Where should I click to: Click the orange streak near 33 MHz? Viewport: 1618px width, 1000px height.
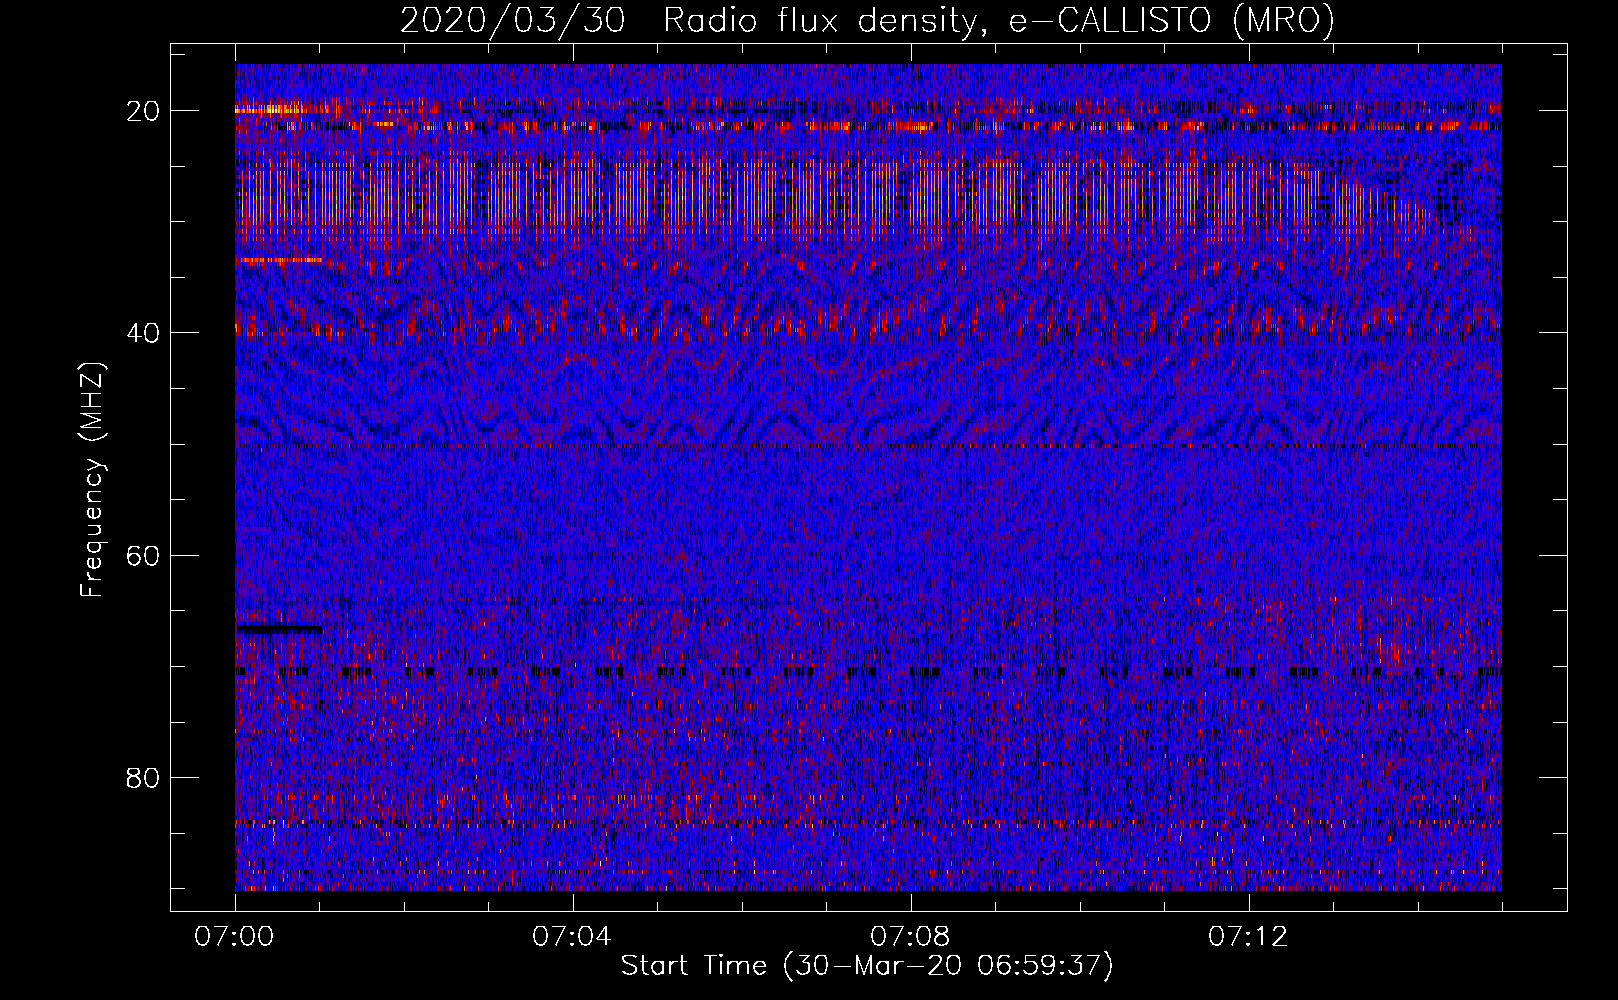(279, 260)
